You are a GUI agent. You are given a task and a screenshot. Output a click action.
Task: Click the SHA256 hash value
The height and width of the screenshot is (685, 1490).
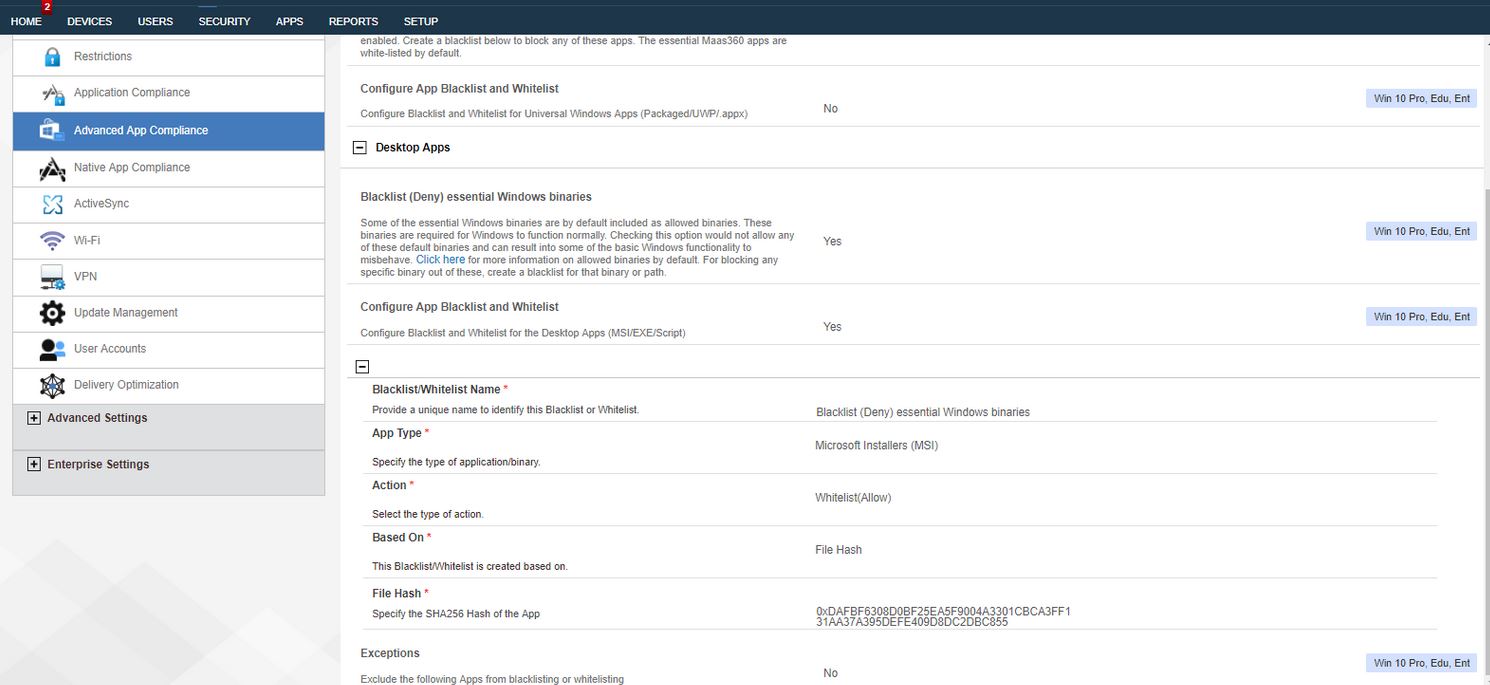(x=943, y=617)
